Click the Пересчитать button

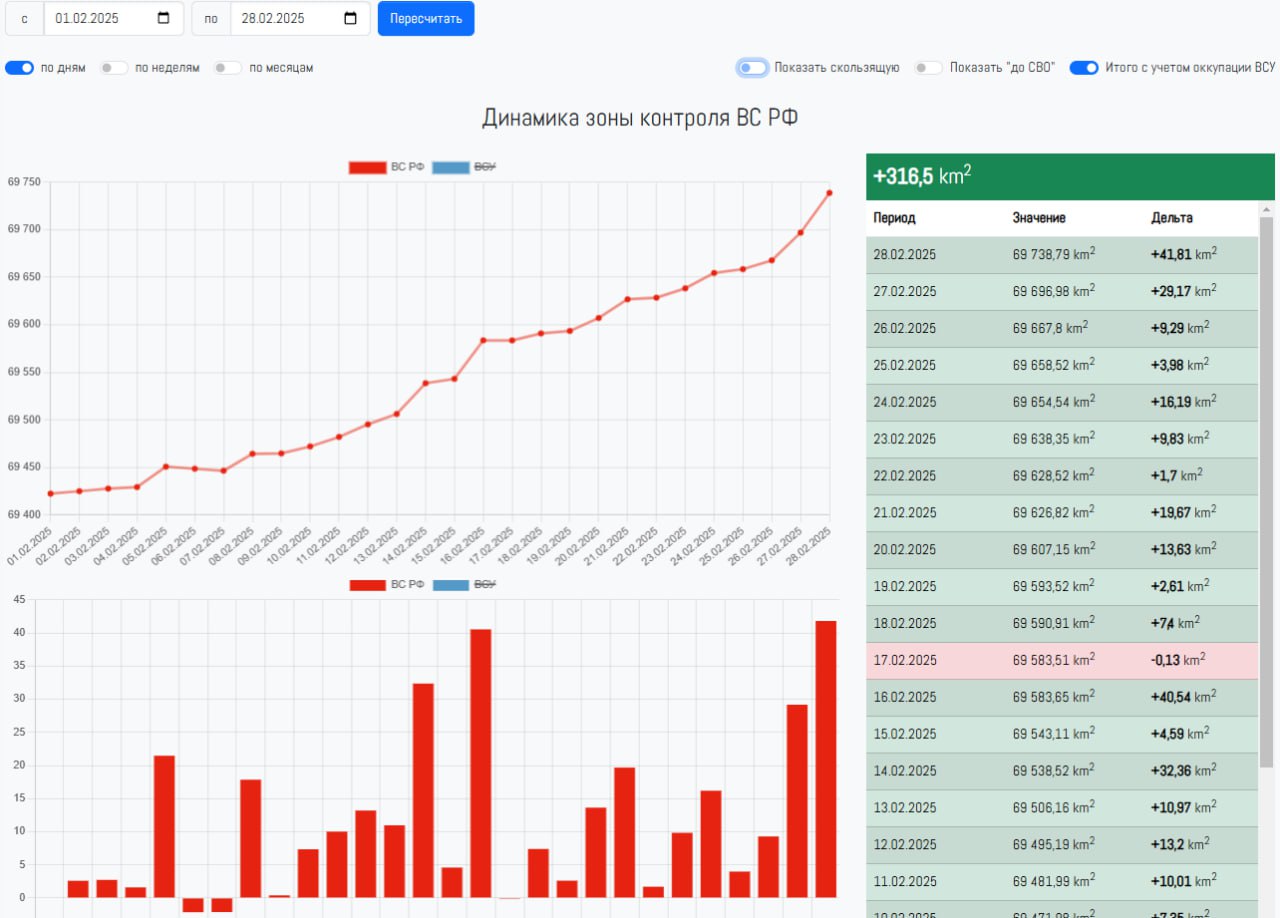click(426, 19)
